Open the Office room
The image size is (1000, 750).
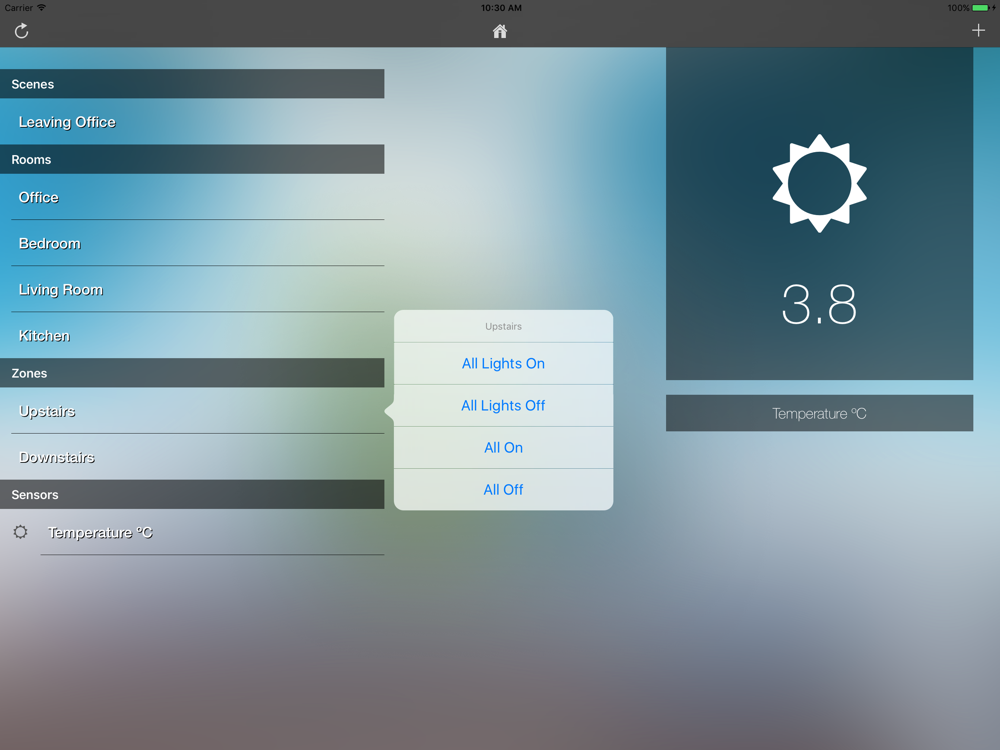[x=39, y=198]
